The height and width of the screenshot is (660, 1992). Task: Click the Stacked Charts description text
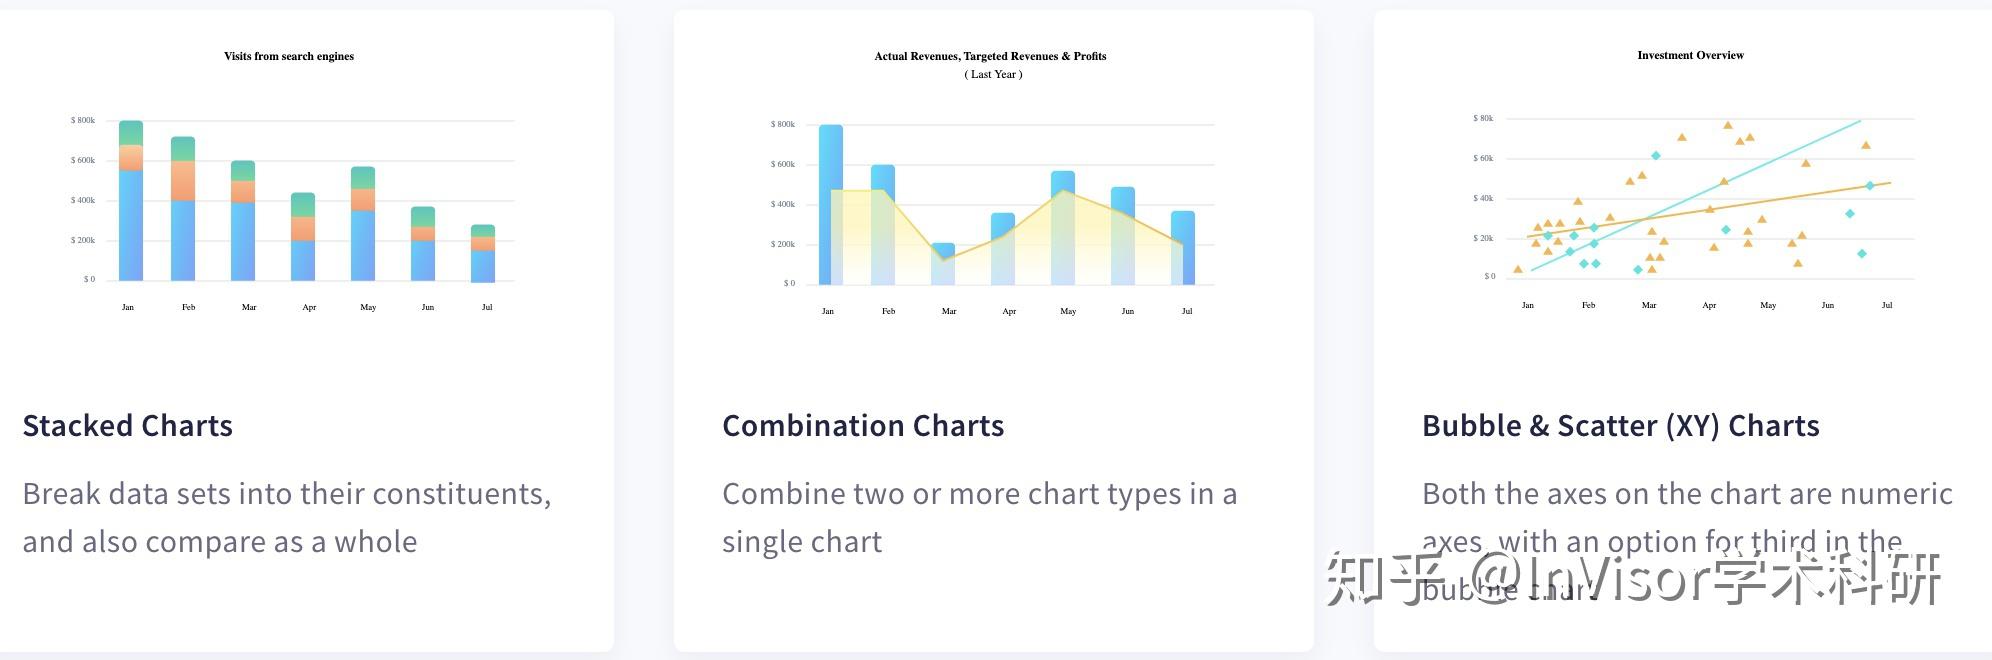click(x=287, y=518)
